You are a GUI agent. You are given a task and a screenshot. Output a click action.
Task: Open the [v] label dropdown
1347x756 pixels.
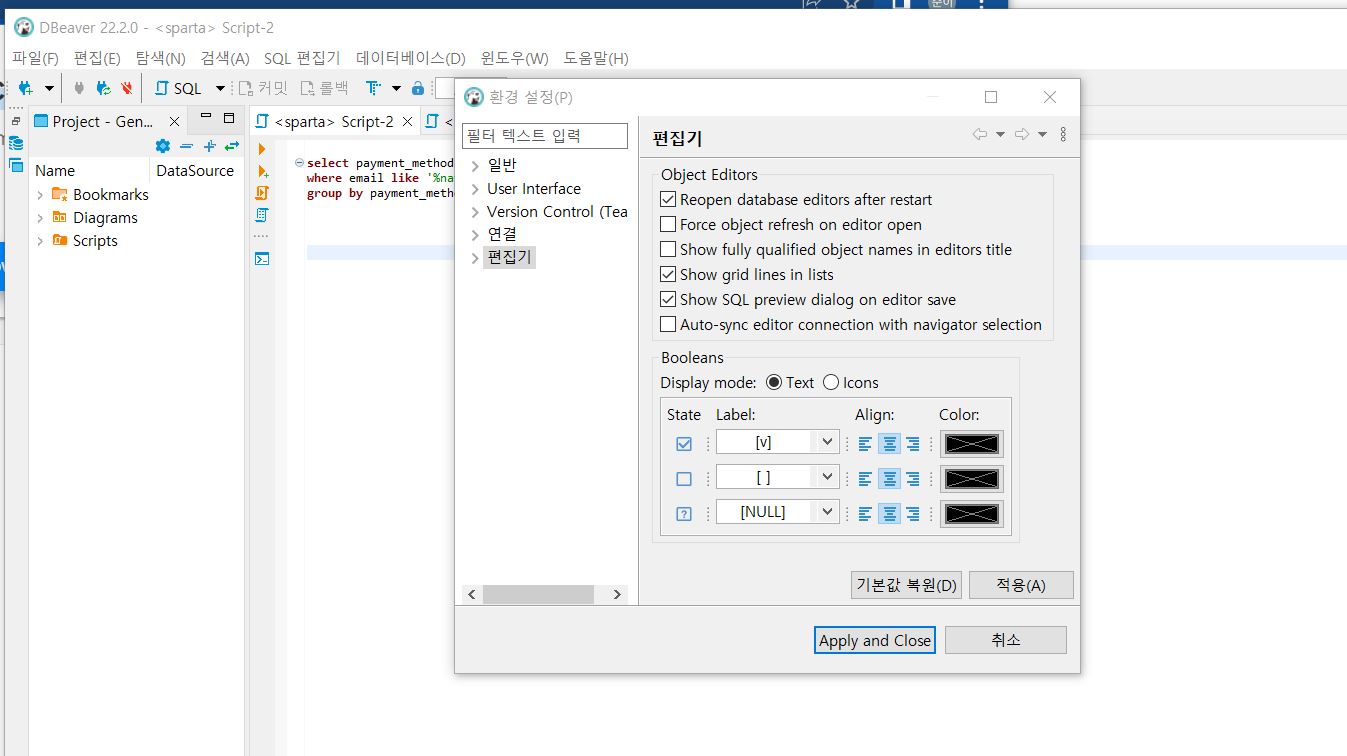(x=827, y=442)
